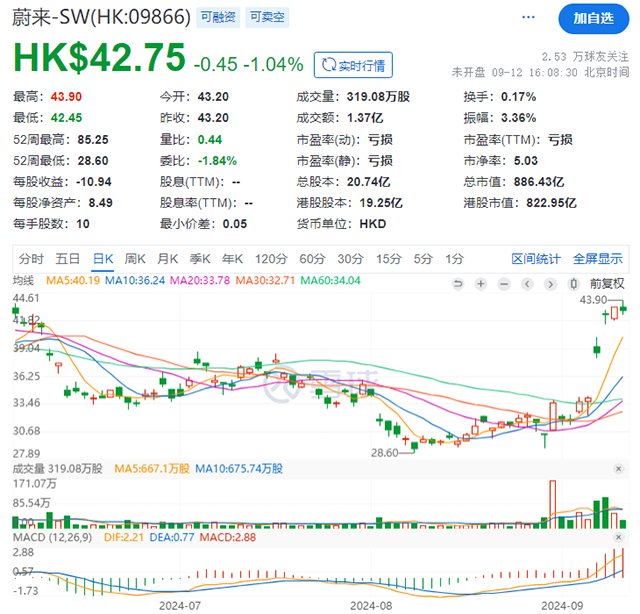
Task: Click the MA30:32.71 legend label
Action: 265,280
